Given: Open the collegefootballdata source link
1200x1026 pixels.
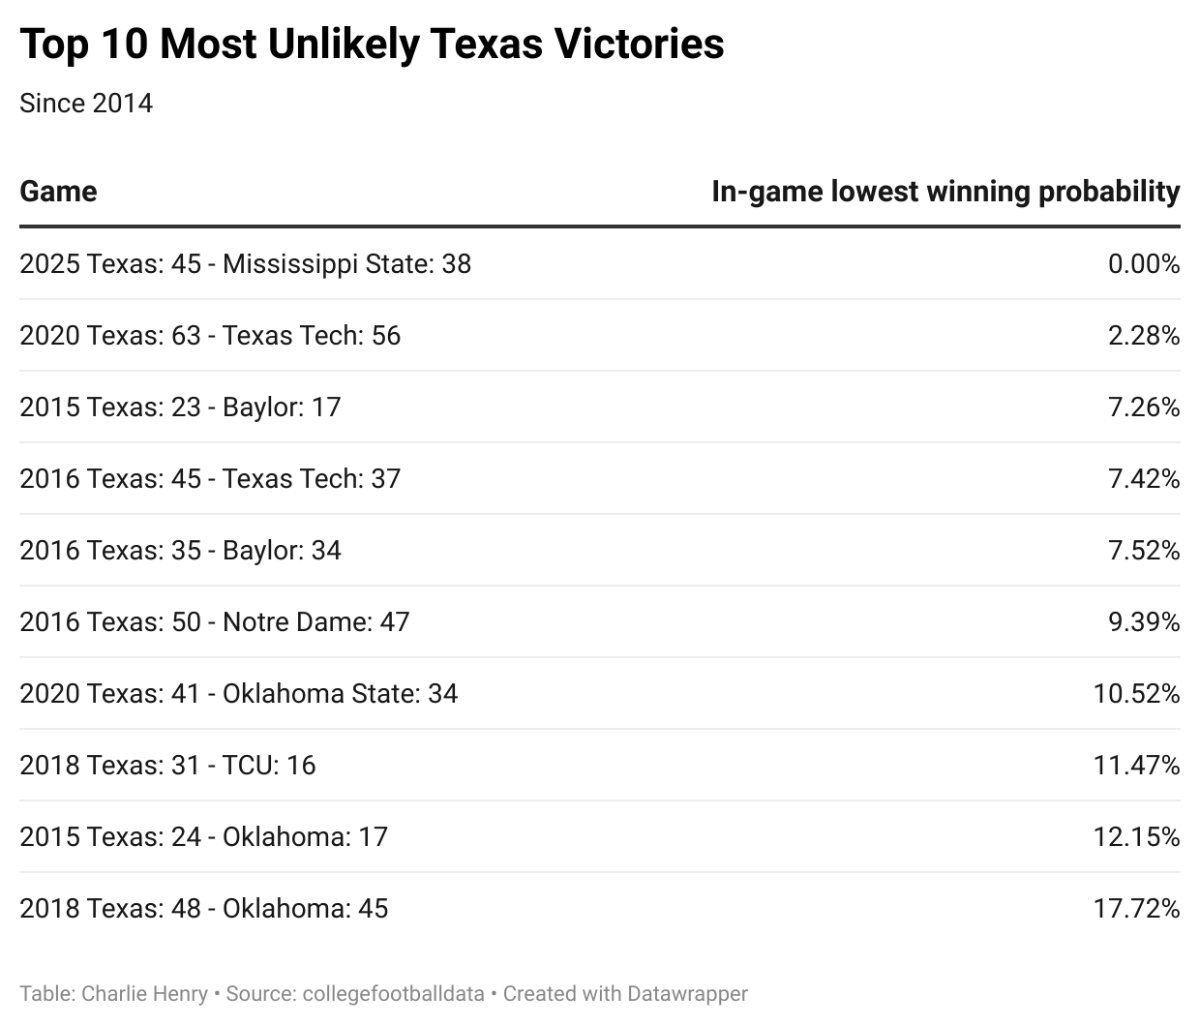Looking at the screenshot, I should click(x=392, y=994).
